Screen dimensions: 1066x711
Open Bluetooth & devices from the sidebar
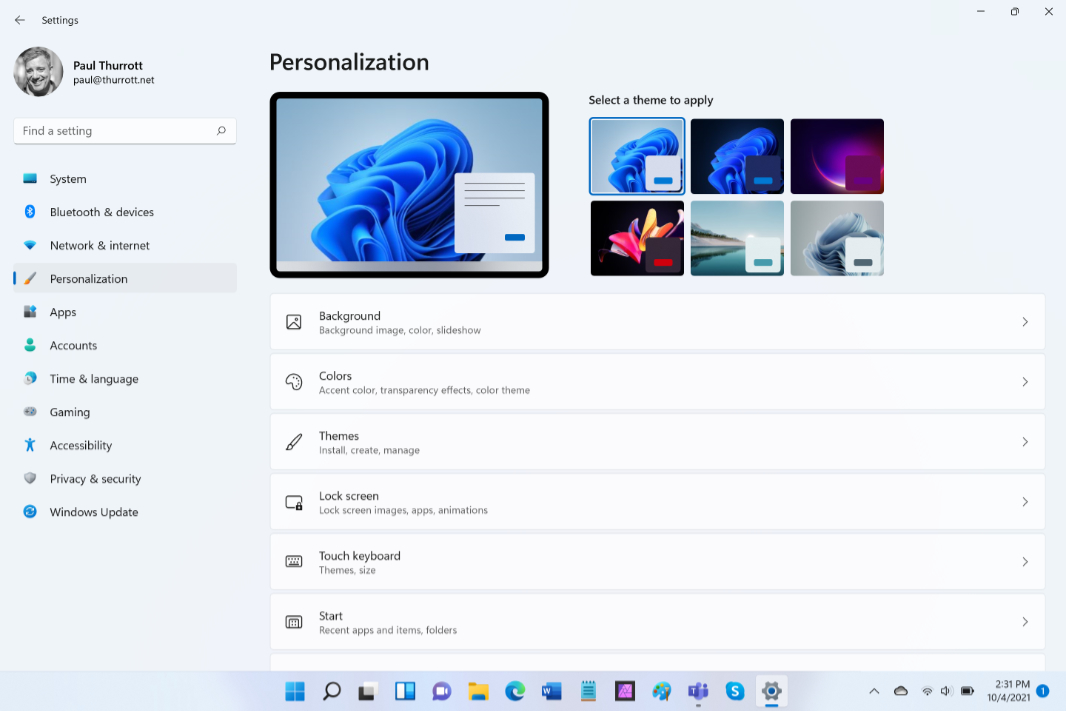tap(101, 212)
